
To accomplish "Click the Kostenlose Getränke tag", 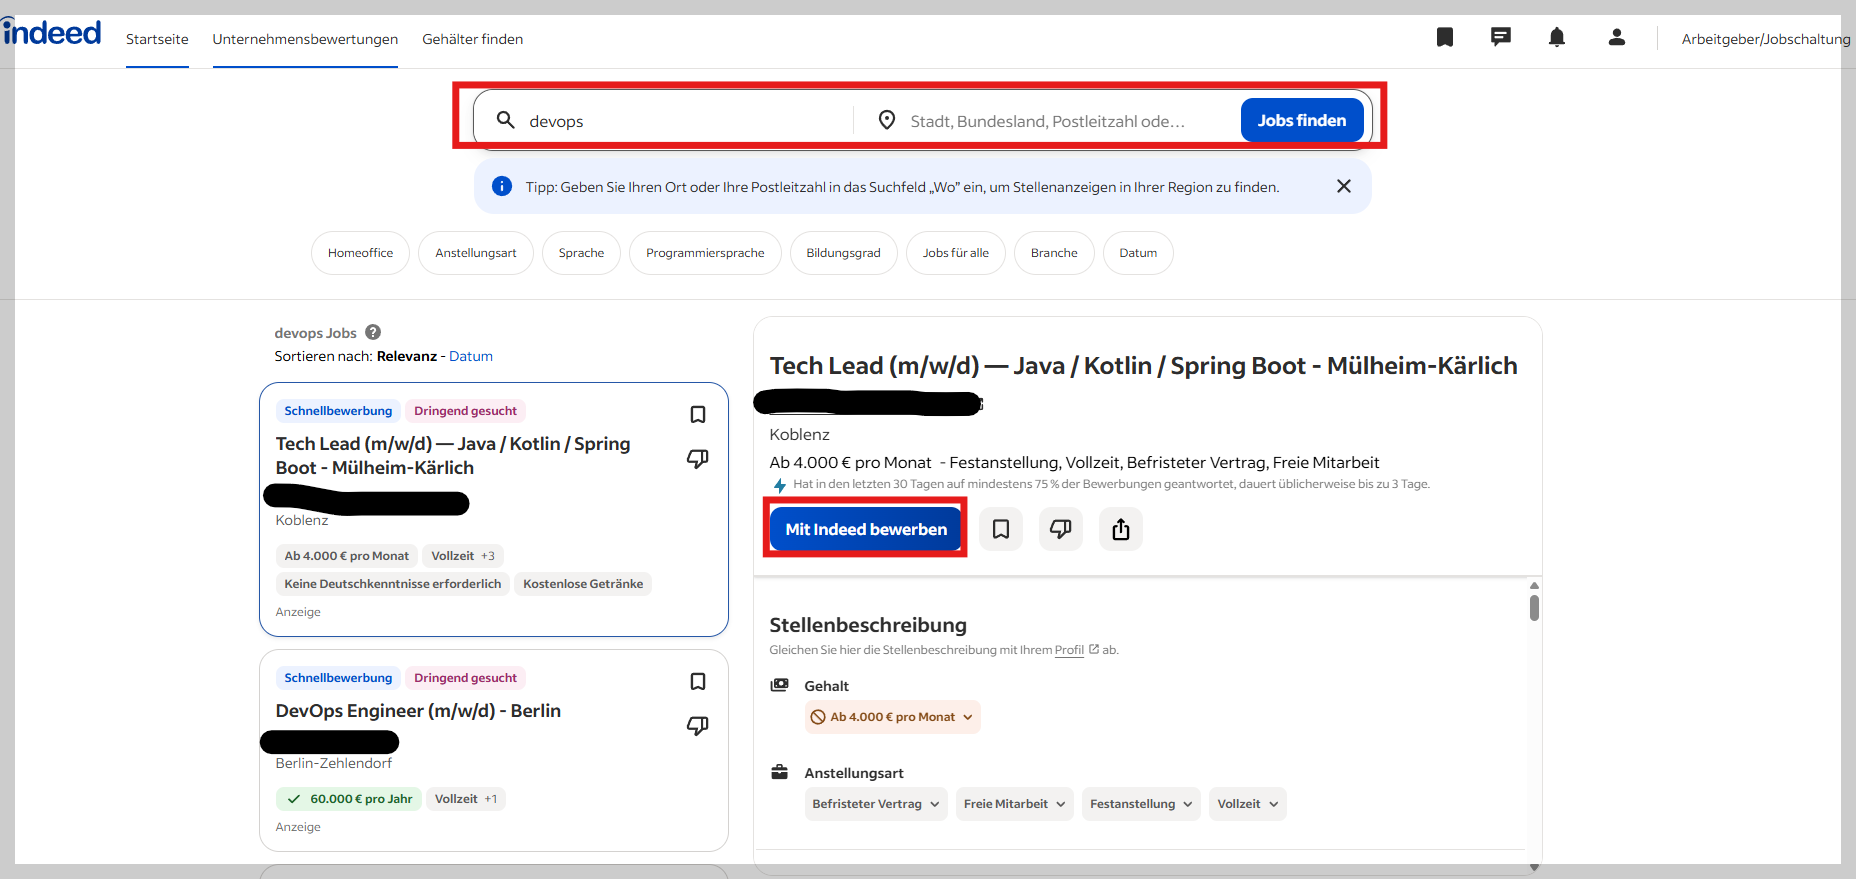I will click(583, 584).
